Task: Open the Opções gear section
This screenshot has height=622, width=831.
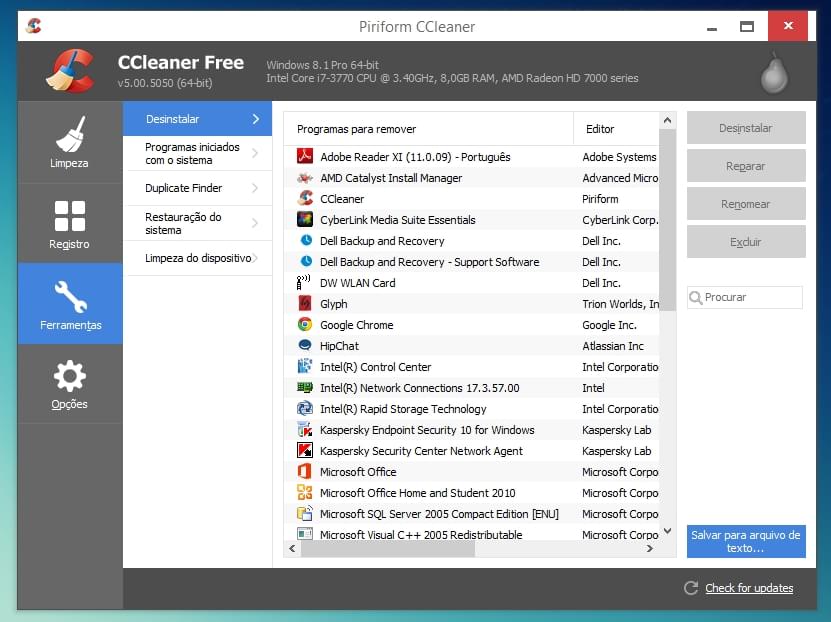Action: pyautogui.click(x=69, y=384)
